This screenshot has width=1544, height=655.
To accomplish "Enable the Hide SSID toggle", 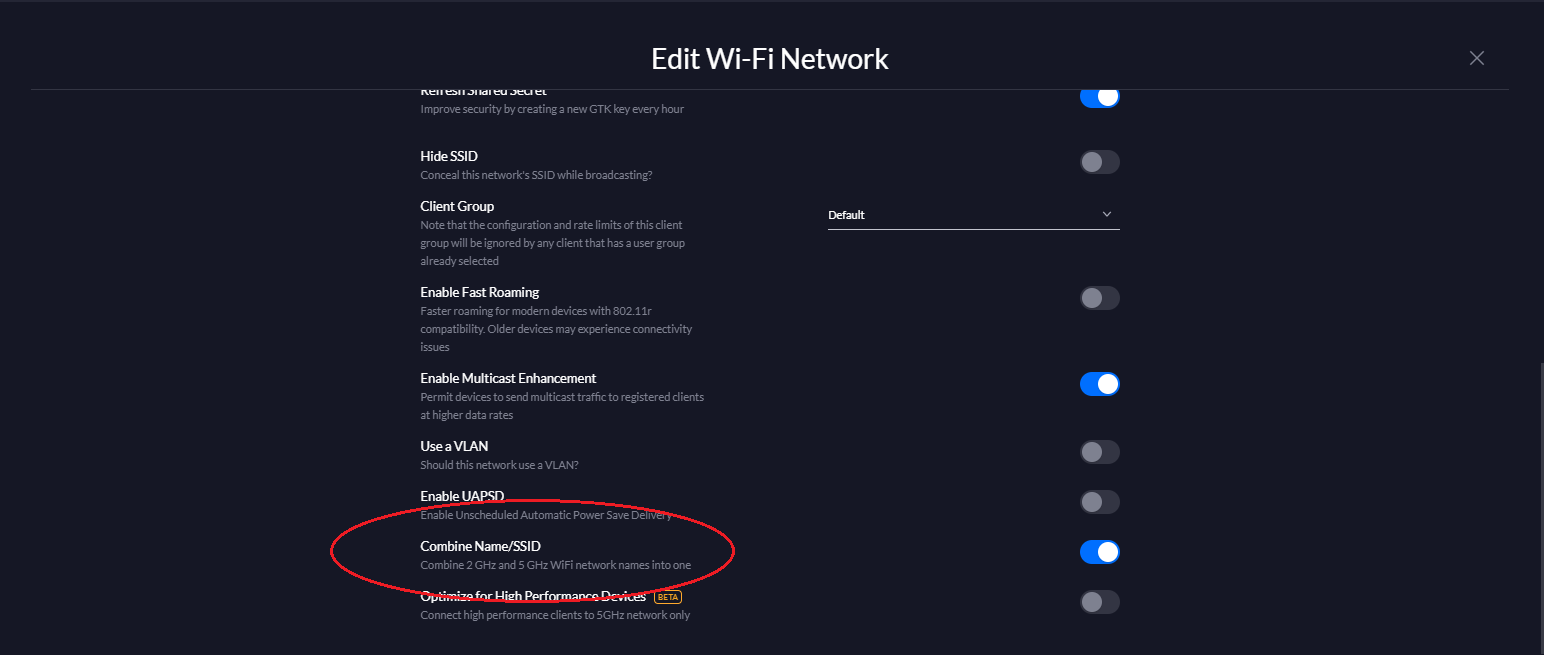I will [1099, 162].
